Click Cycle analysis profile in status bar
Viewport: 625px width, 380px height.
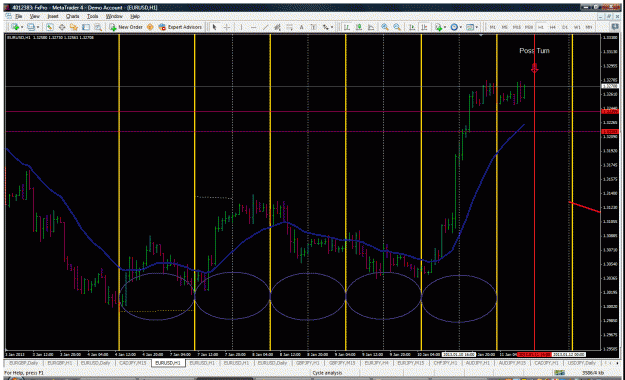click(x=327, y=373)
